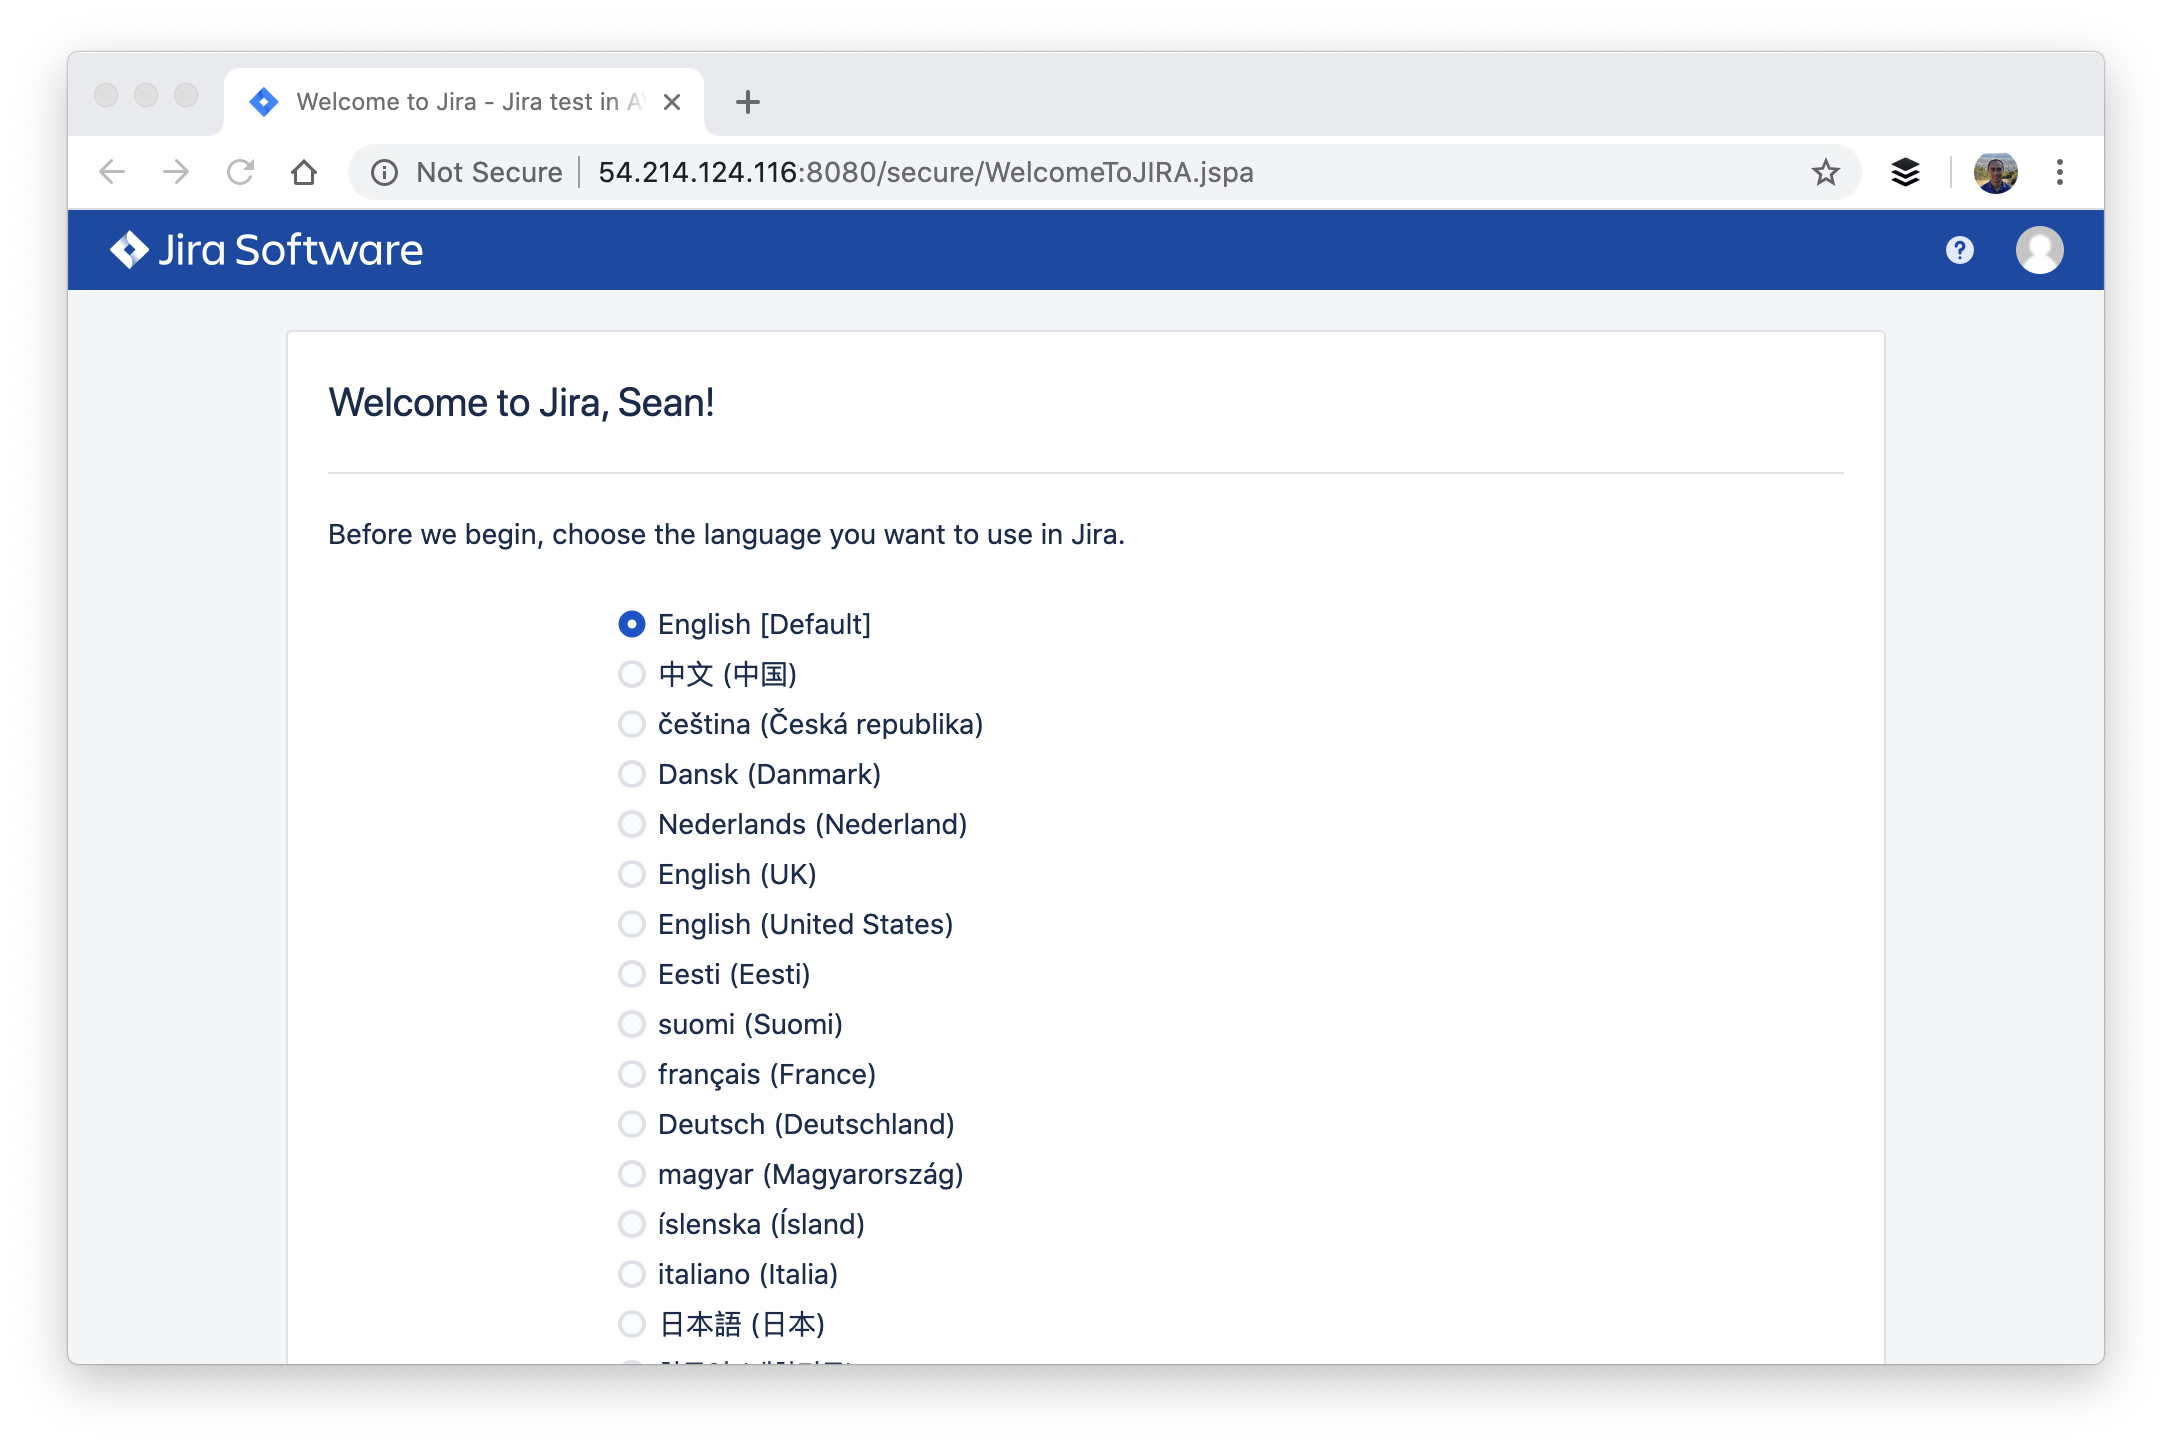The width and height of the screenshot is (2172, 1448).
Task: Select the Welcome to Jira tab
Action: (x=464, y=102)
